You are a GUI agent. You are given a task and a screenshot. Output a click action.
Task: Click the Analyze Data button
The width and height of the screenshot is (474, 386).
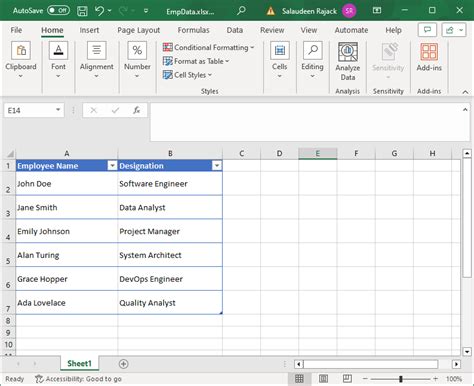(x=348, y=62)
